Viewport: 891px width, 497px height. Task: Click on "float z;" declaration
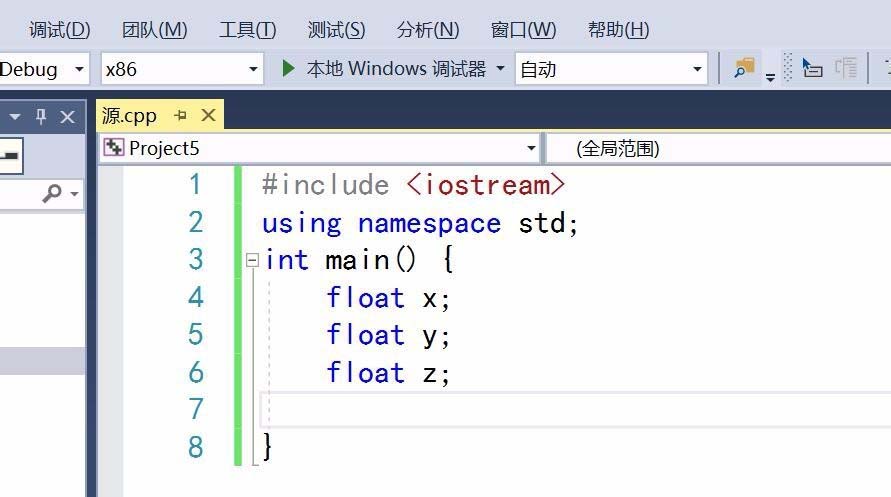click(x=388, y=373)
